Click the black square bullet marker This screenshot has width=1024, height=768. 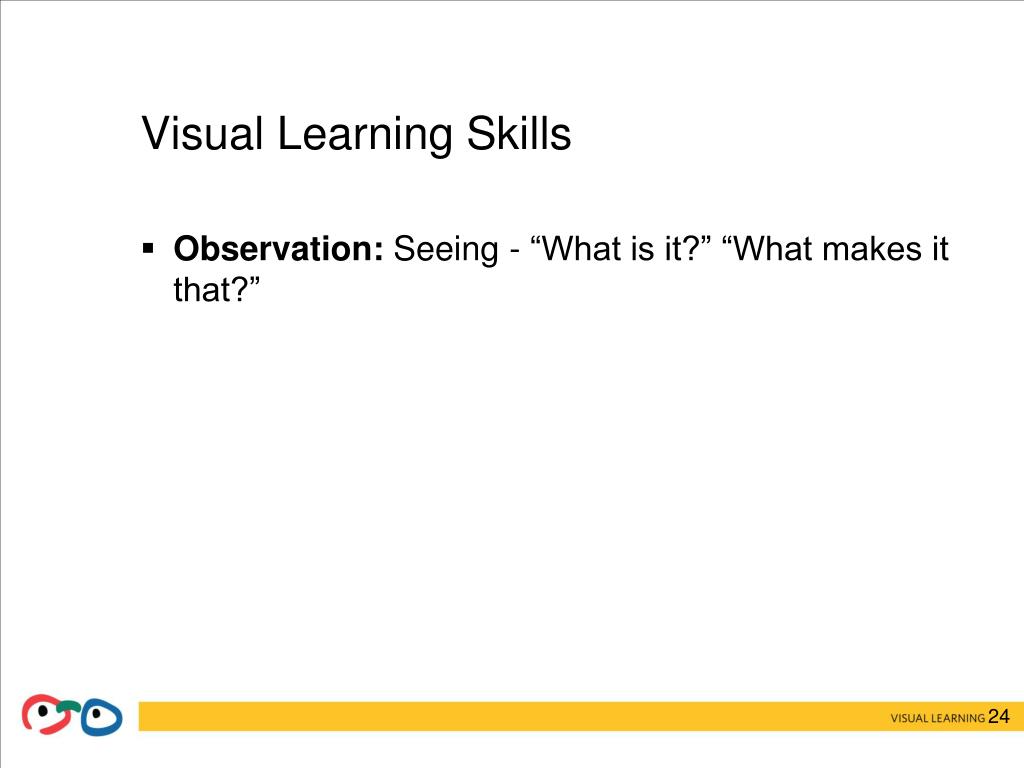[x=149, y=248]
